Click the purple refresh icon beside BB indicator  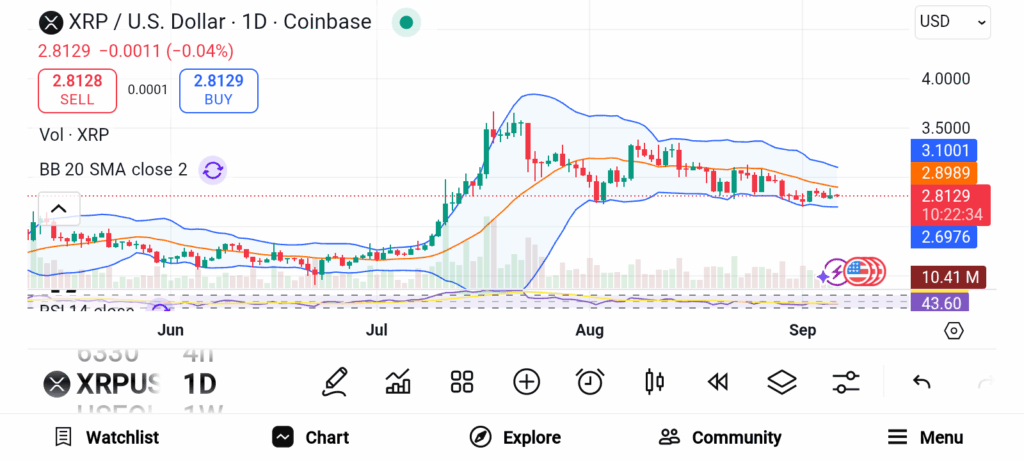coord(212,170)
